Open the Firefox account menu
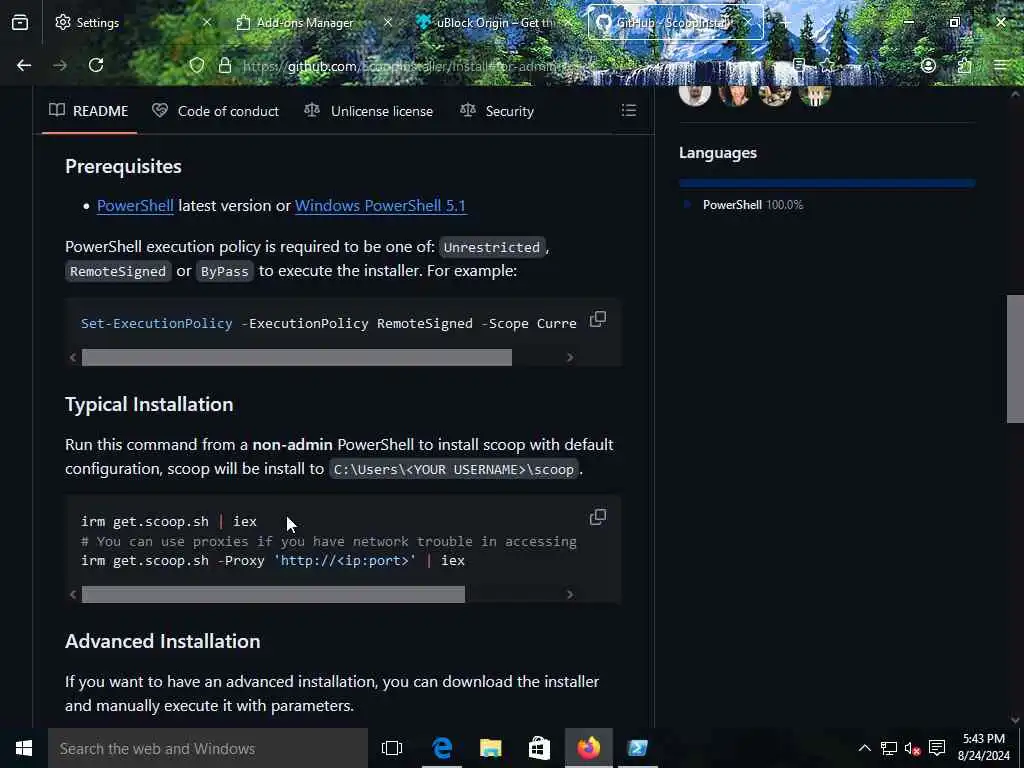The width and height of the screenshot is (1024, 768). (x=928, y=65)
